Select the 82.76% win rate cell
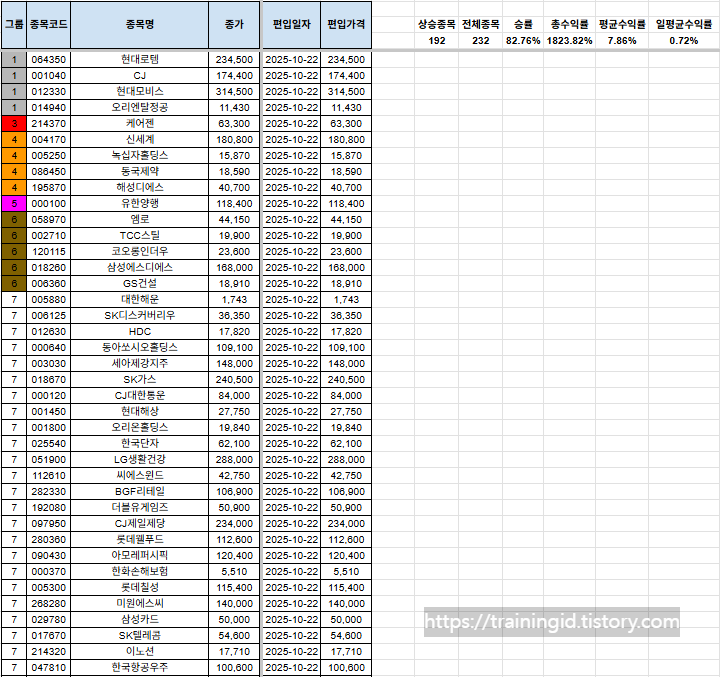 (523, 41)
